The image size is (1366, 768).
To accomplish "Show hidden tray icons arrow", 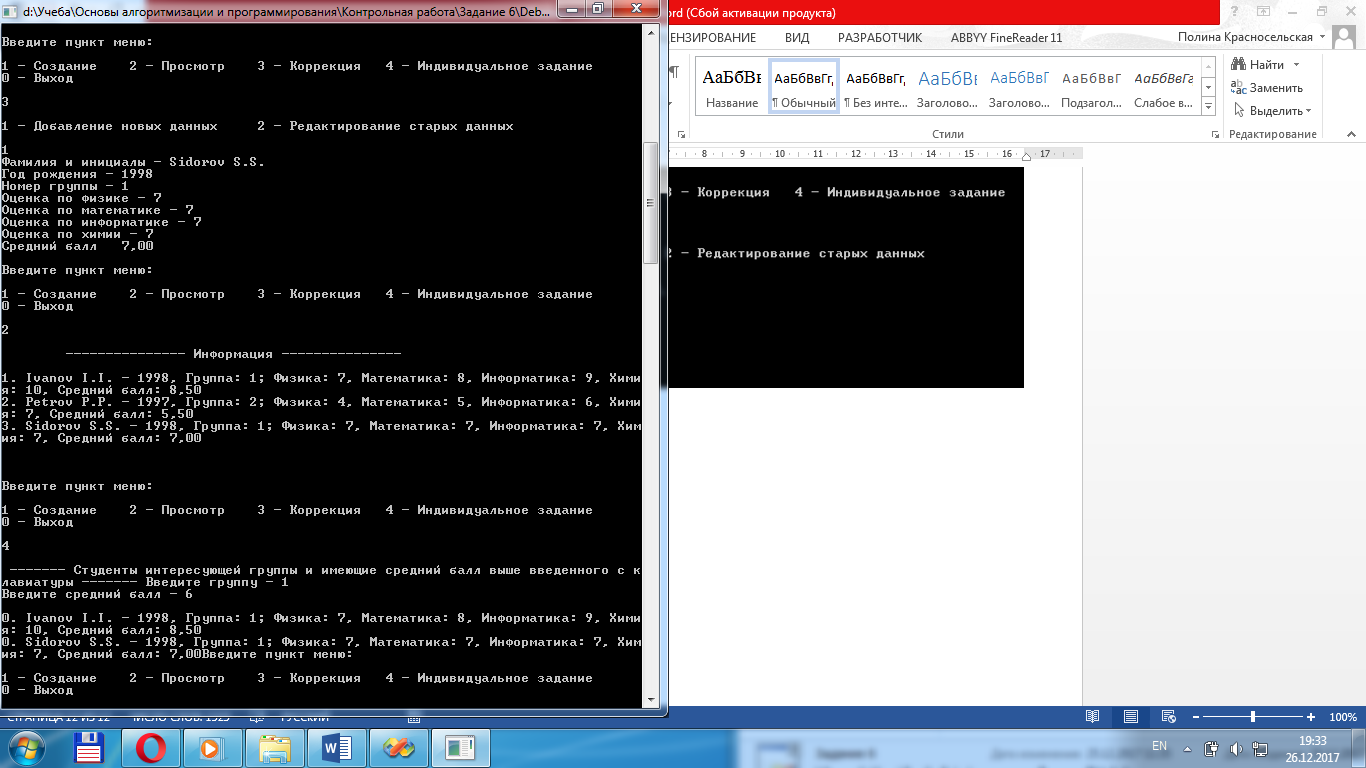I will [x=1187, y=748].
